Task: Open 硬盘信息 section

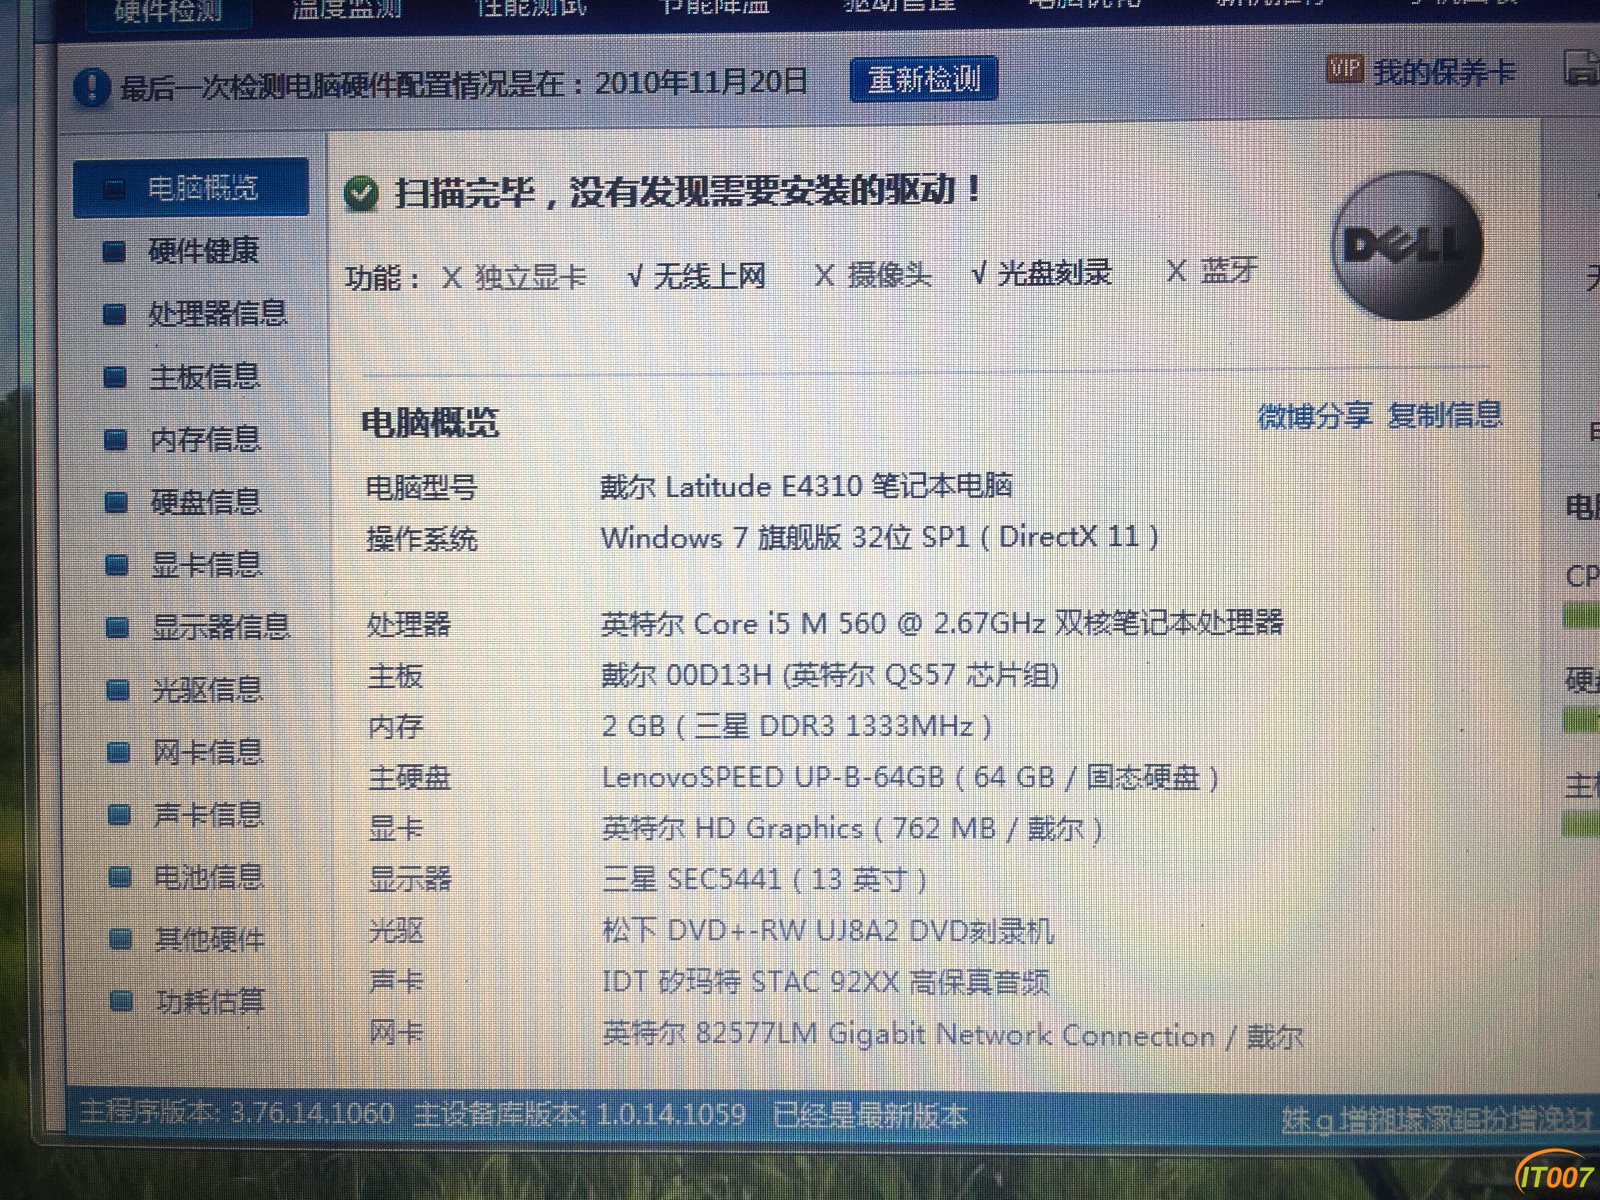Action: pos(206,502)
